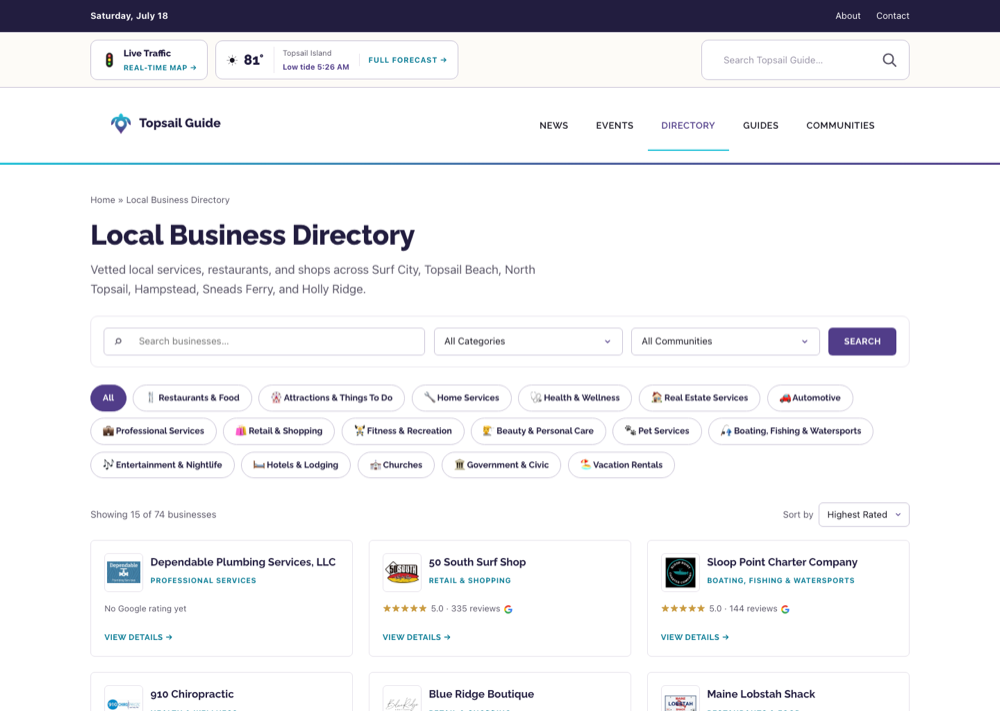Viewport: 1000px width, 711px height.
Task: View details for Sloop Point Charter Company
Action: coord(695,637)
